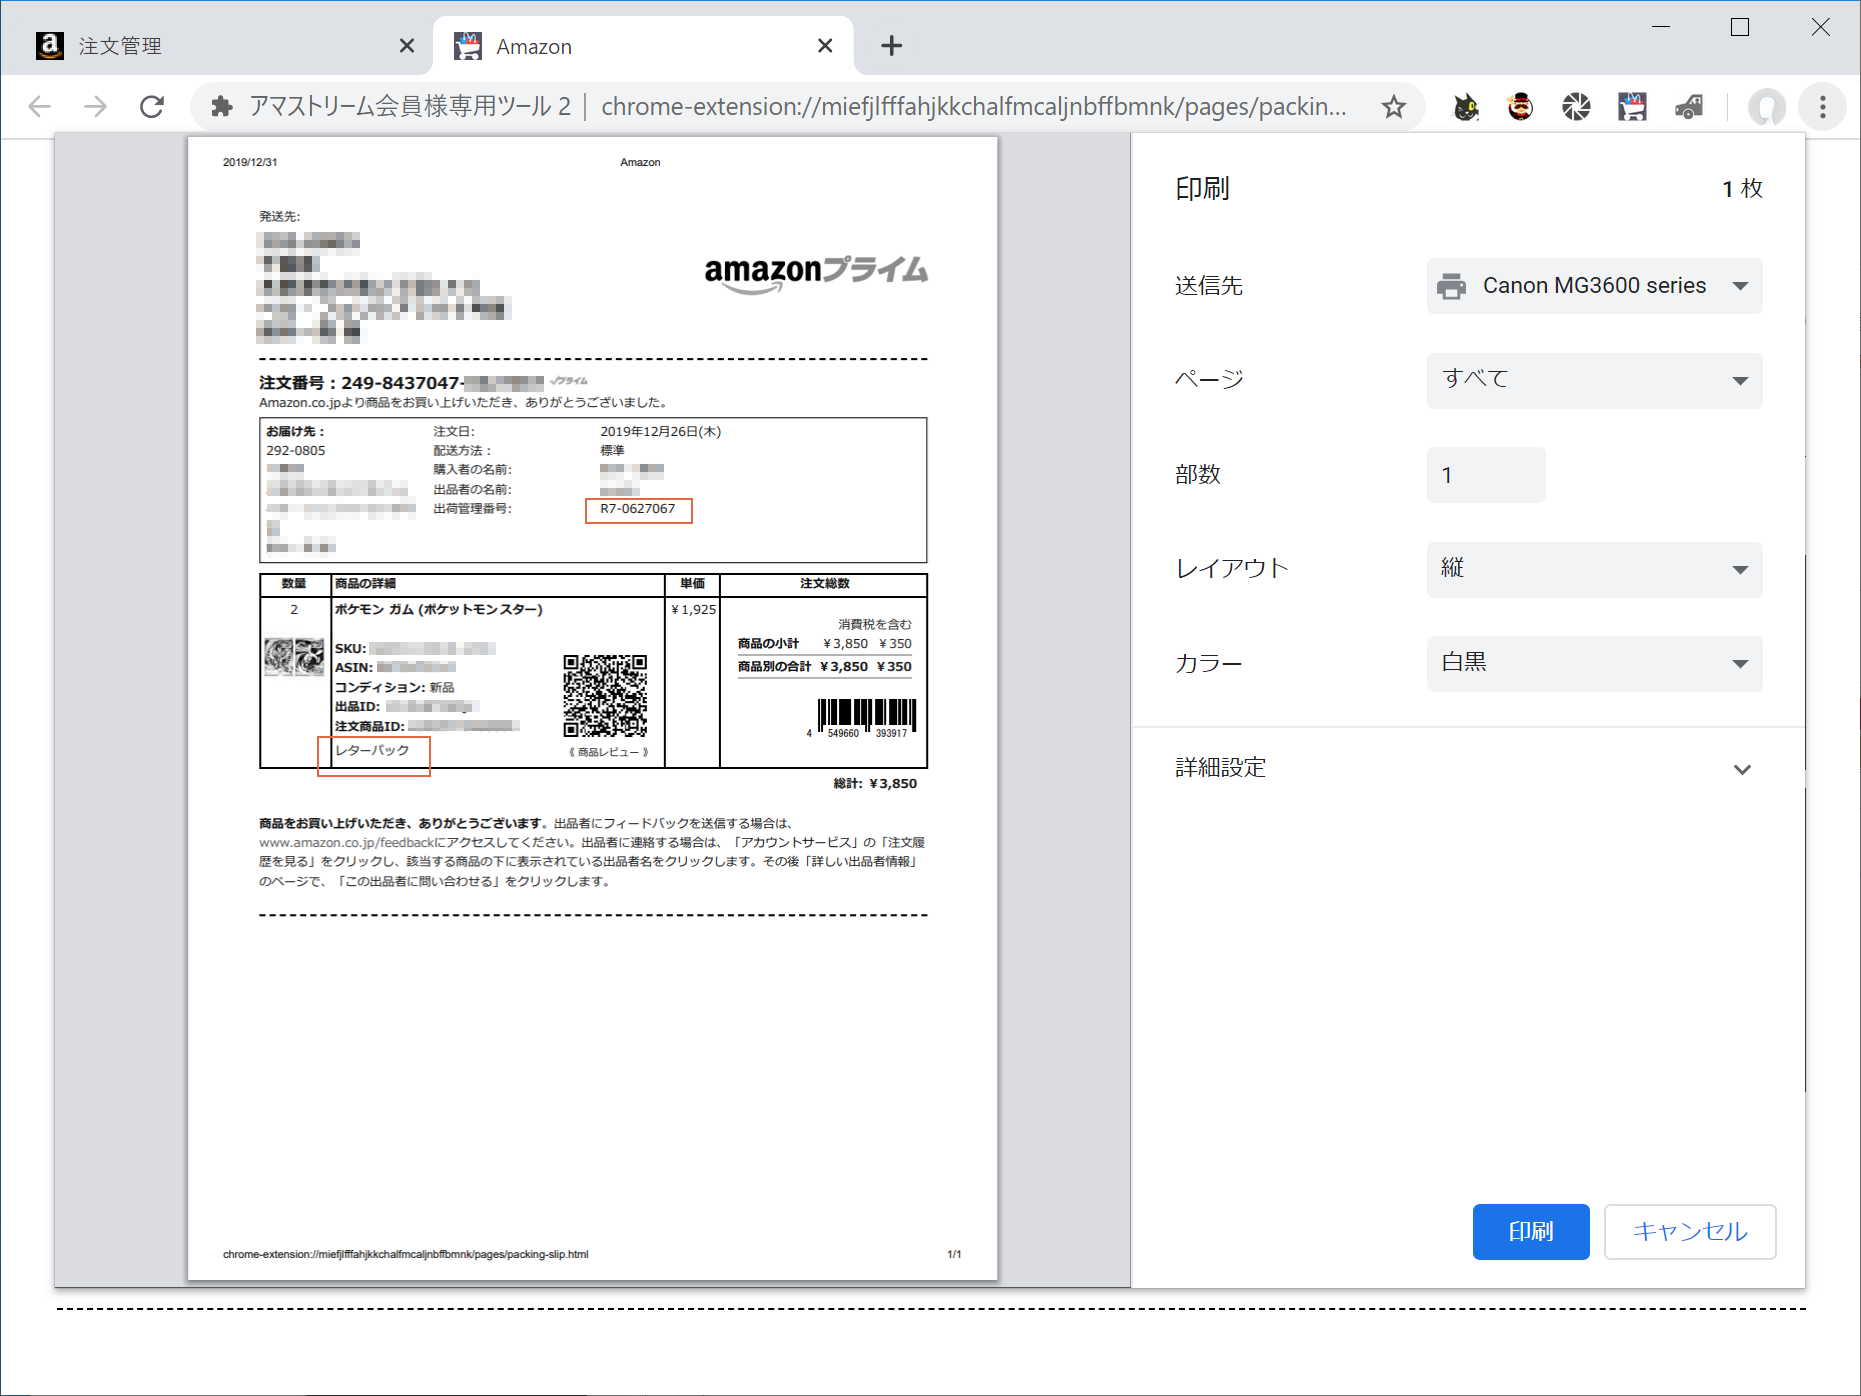Open the red hat character extension icon
Viewport: 1861px width, 1396px height.
(1520, 106)
